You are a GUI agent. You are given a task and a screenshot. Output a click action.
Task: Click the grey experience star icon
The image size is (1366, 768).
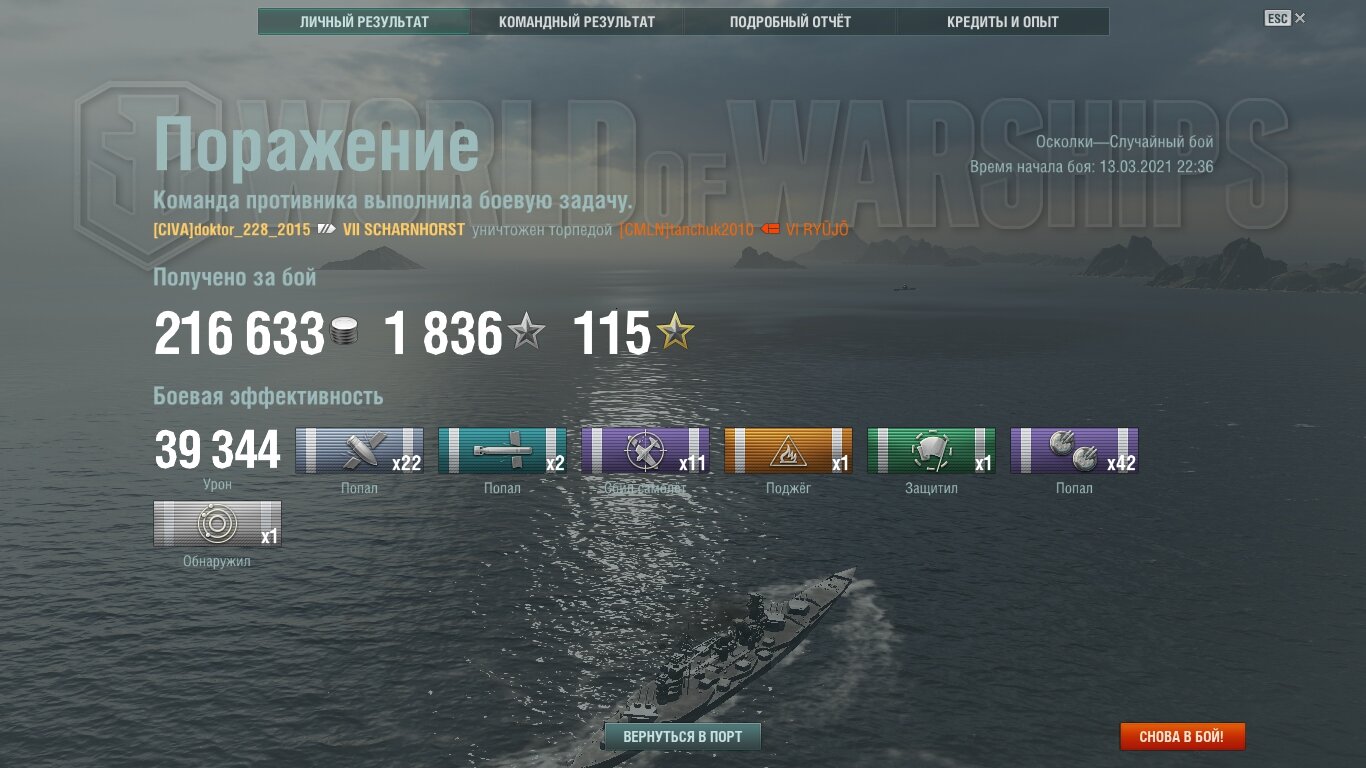(526, 331)
